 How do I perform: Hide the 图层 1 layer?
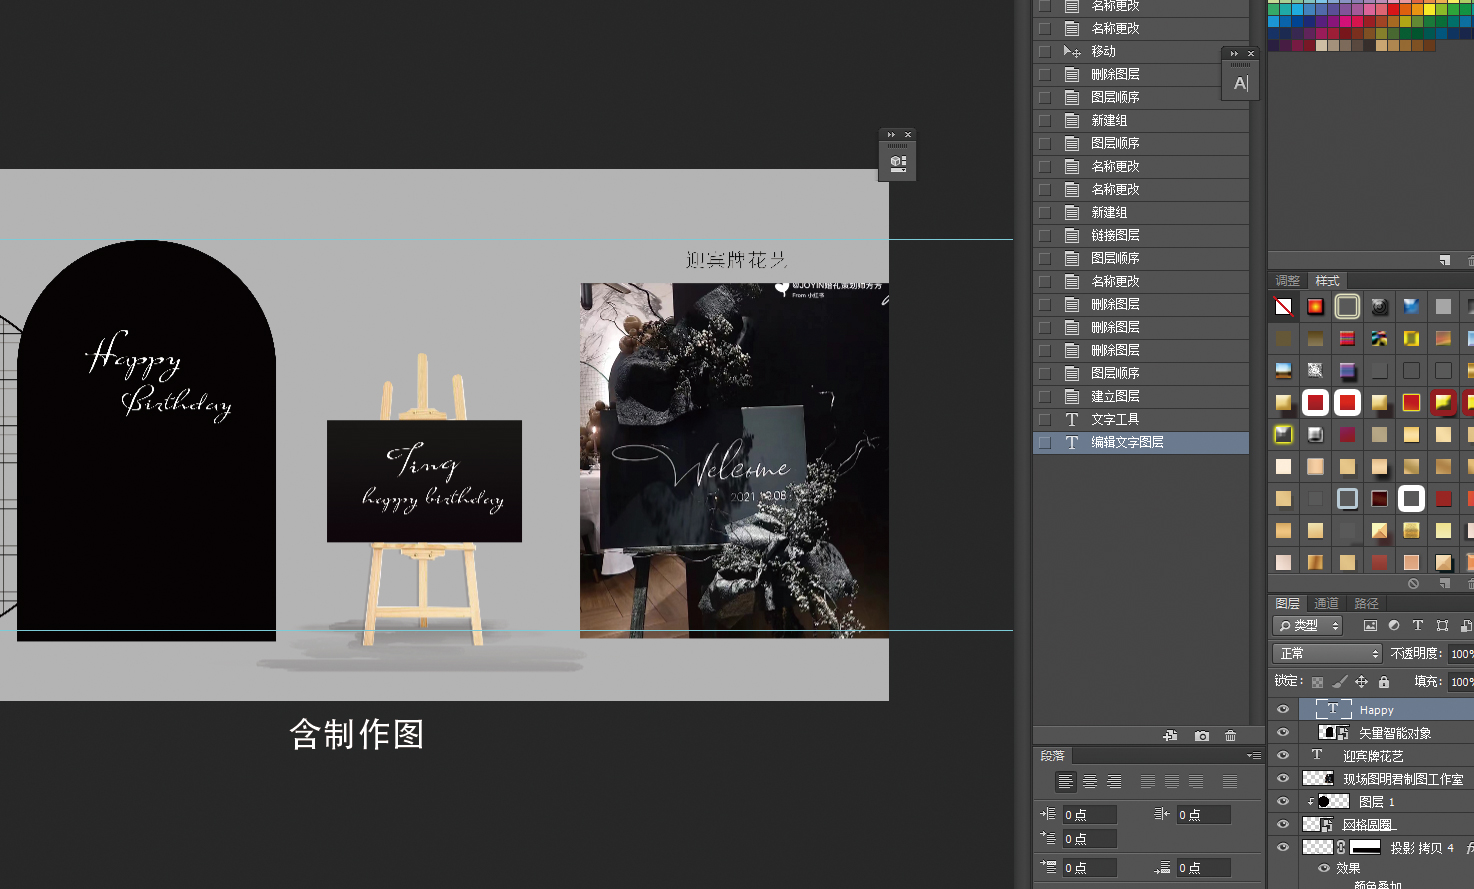[x=1283, y=801]
